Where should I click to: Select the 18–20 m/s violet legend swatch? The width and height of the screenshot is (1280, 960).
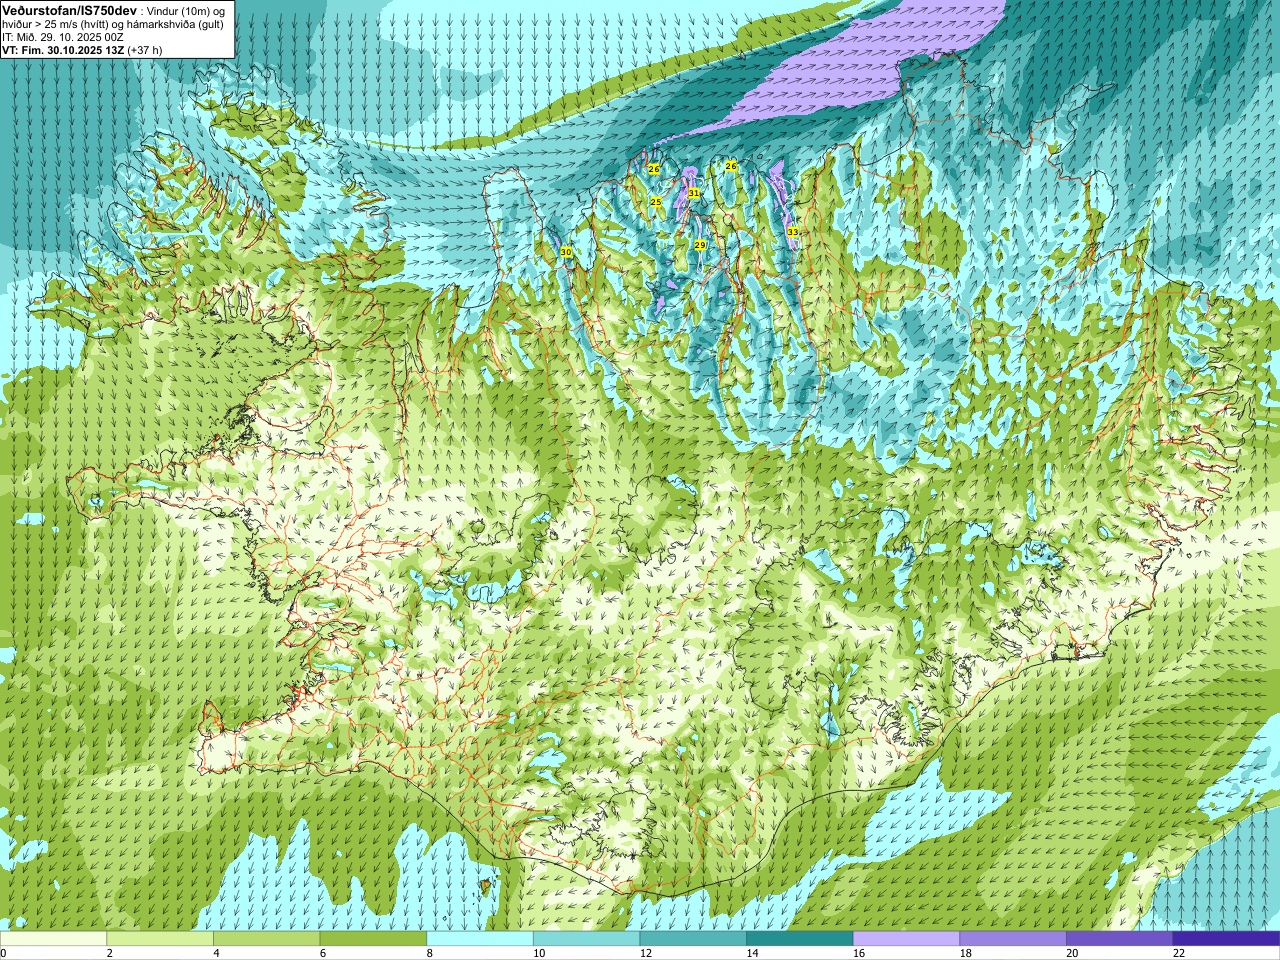point(1013,939)
